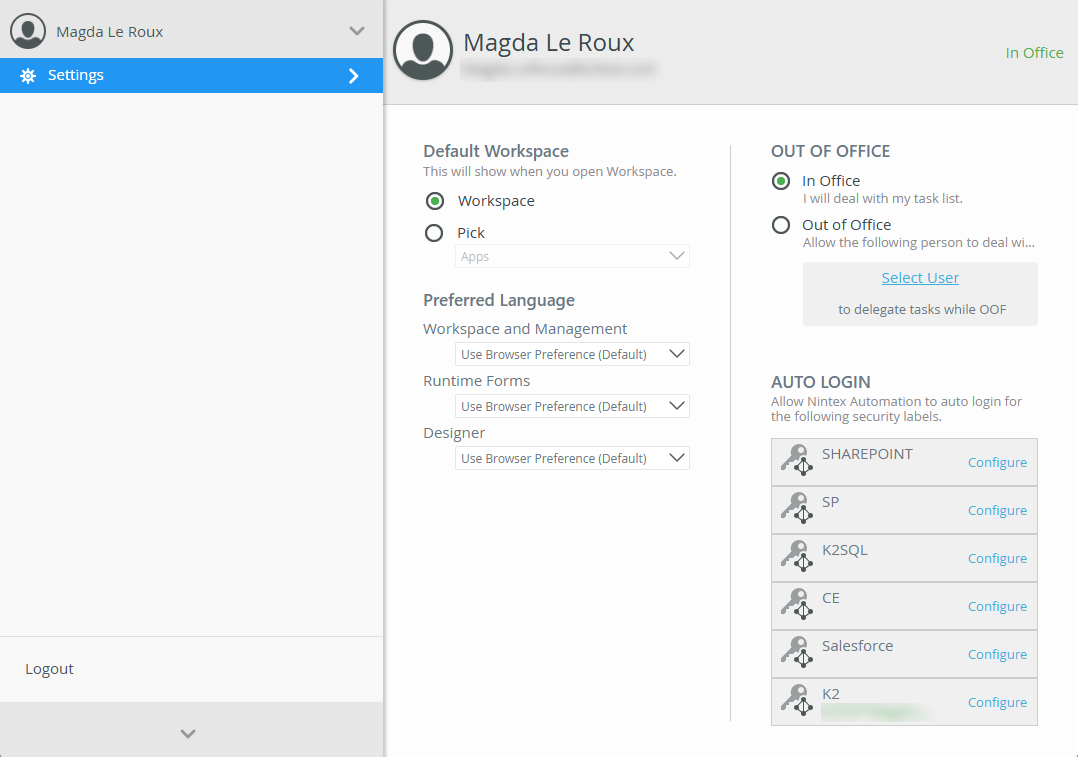
Task: Click the large profile avatar in header
Action: point(423,50)
